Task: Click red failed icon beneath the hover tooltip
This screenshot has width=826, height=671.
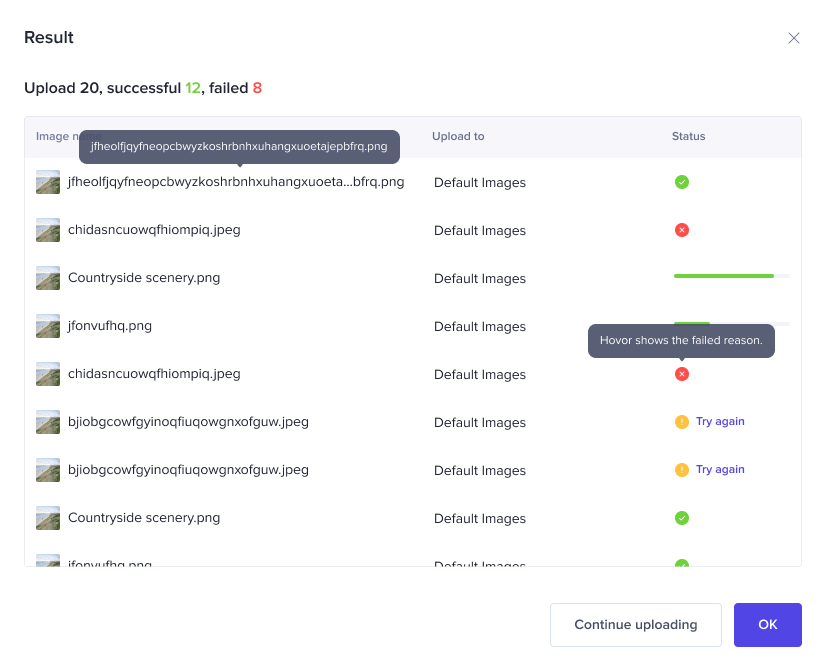Action: pos(682,374)
